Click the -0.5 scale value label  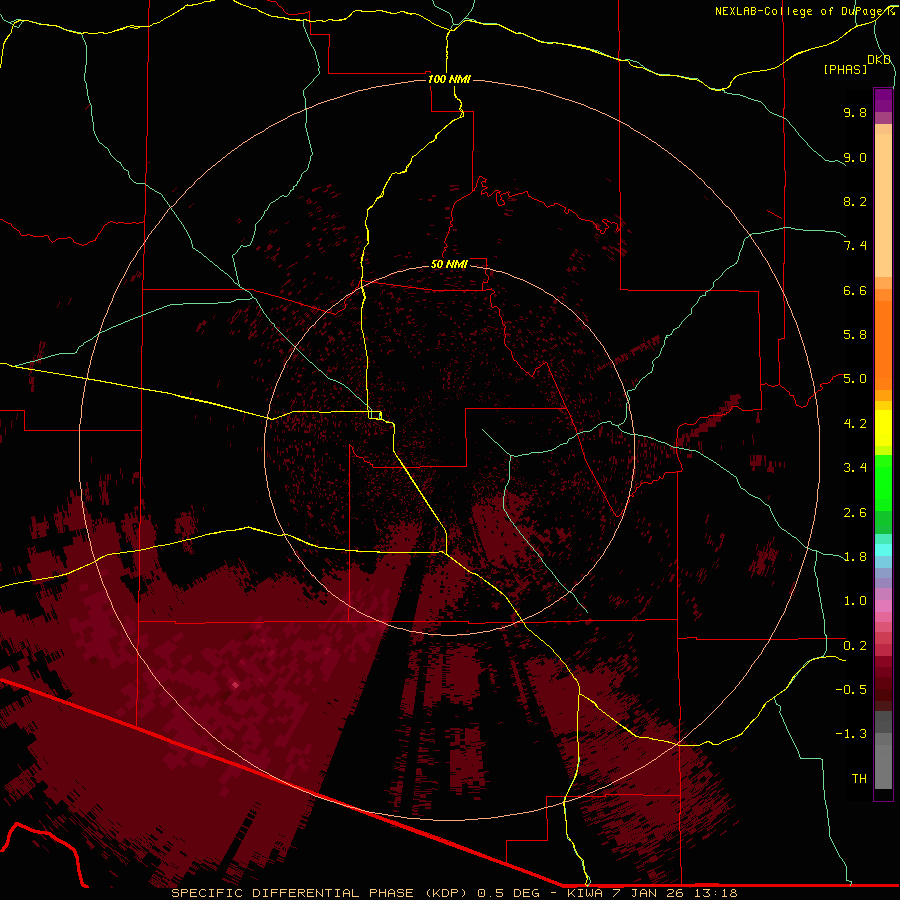[851, 690]
